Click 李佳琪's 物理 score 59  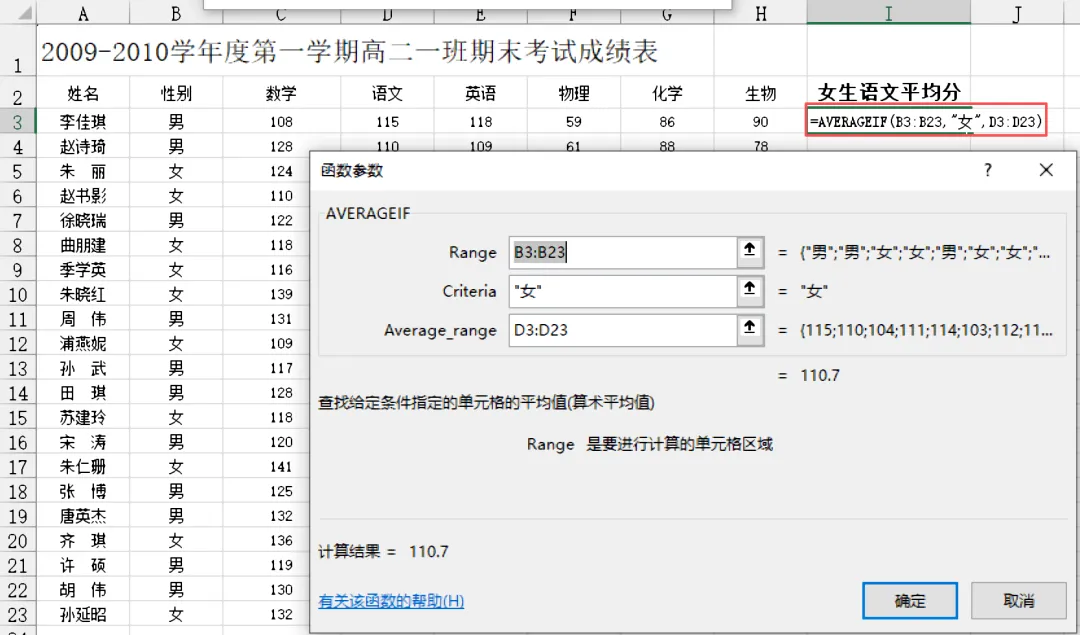pos(574,122)
